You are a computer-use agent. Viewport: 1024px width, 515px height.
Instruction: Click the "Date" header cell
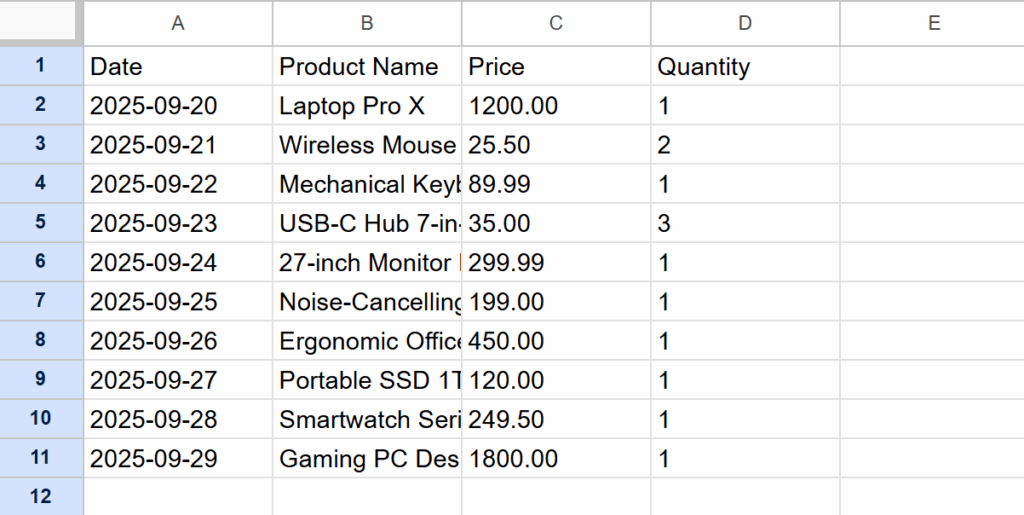point(178,67)
